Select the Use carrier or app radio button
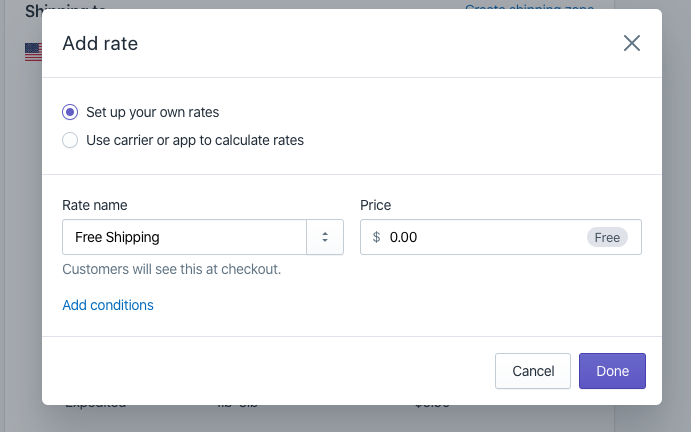 pyautogui.click(x=70, y=140)
